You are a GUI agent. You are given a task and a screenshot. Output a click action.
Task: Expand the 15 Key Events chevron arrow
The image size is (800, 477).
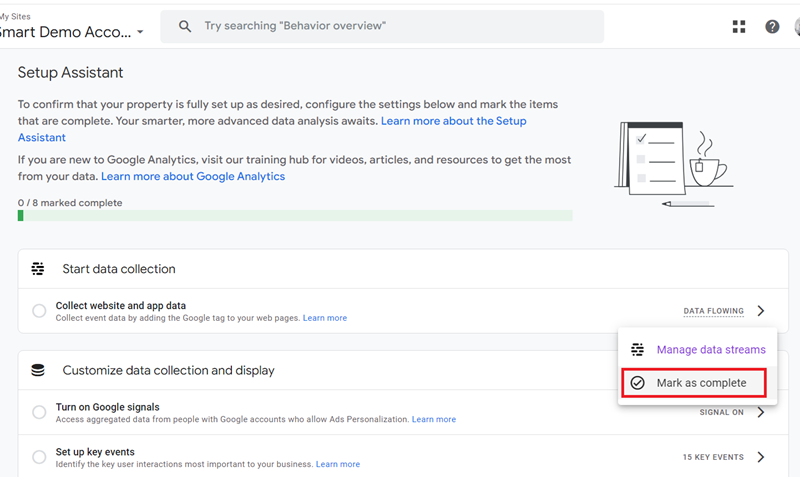point(761,457)
